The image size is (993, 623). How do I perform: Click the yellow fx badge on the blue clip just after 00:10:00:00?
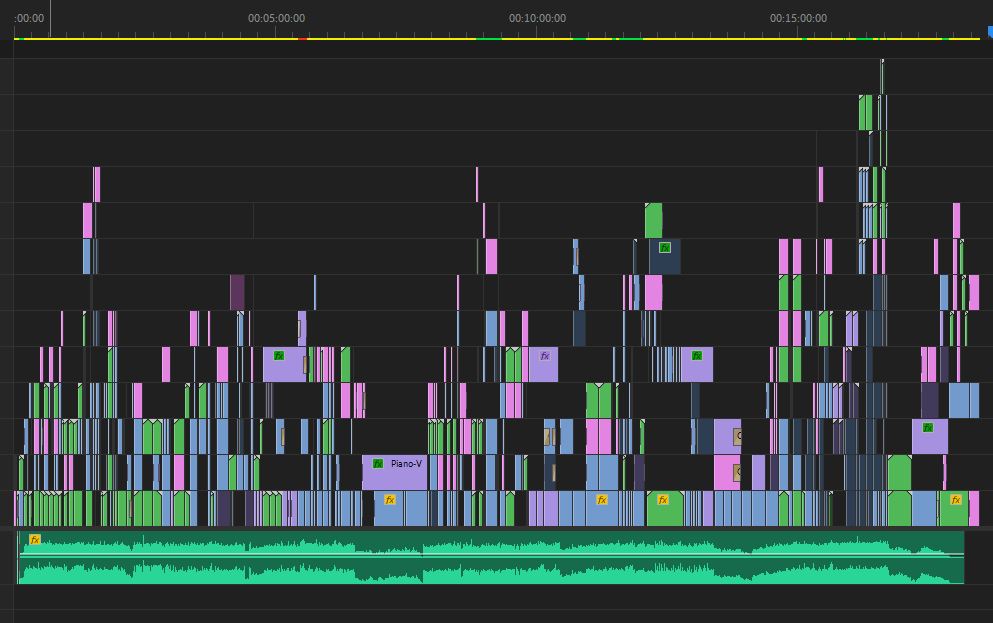pyautogui.click(x=602, y=500)
